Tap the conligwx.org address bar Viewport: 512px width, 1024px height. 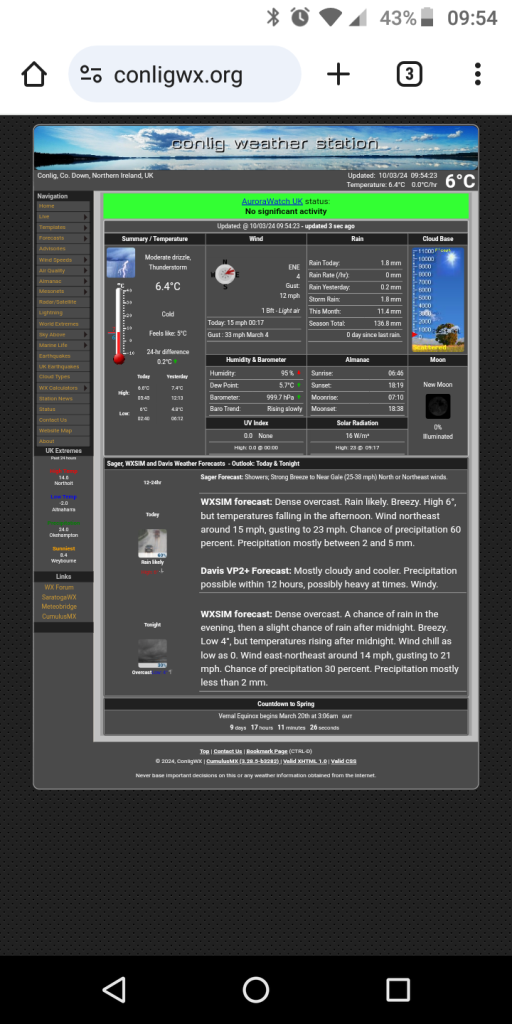[x=185, y=74]
